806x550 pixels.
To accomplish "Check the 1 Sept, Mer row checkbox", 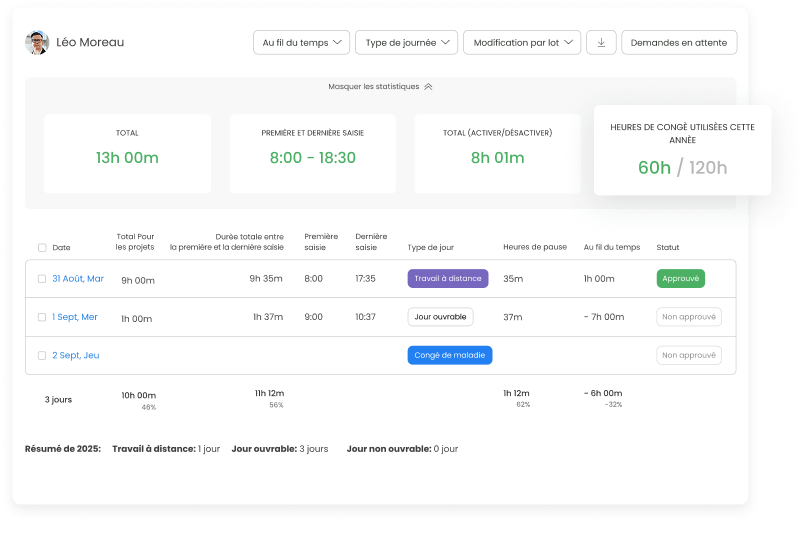I will point(42,317).
